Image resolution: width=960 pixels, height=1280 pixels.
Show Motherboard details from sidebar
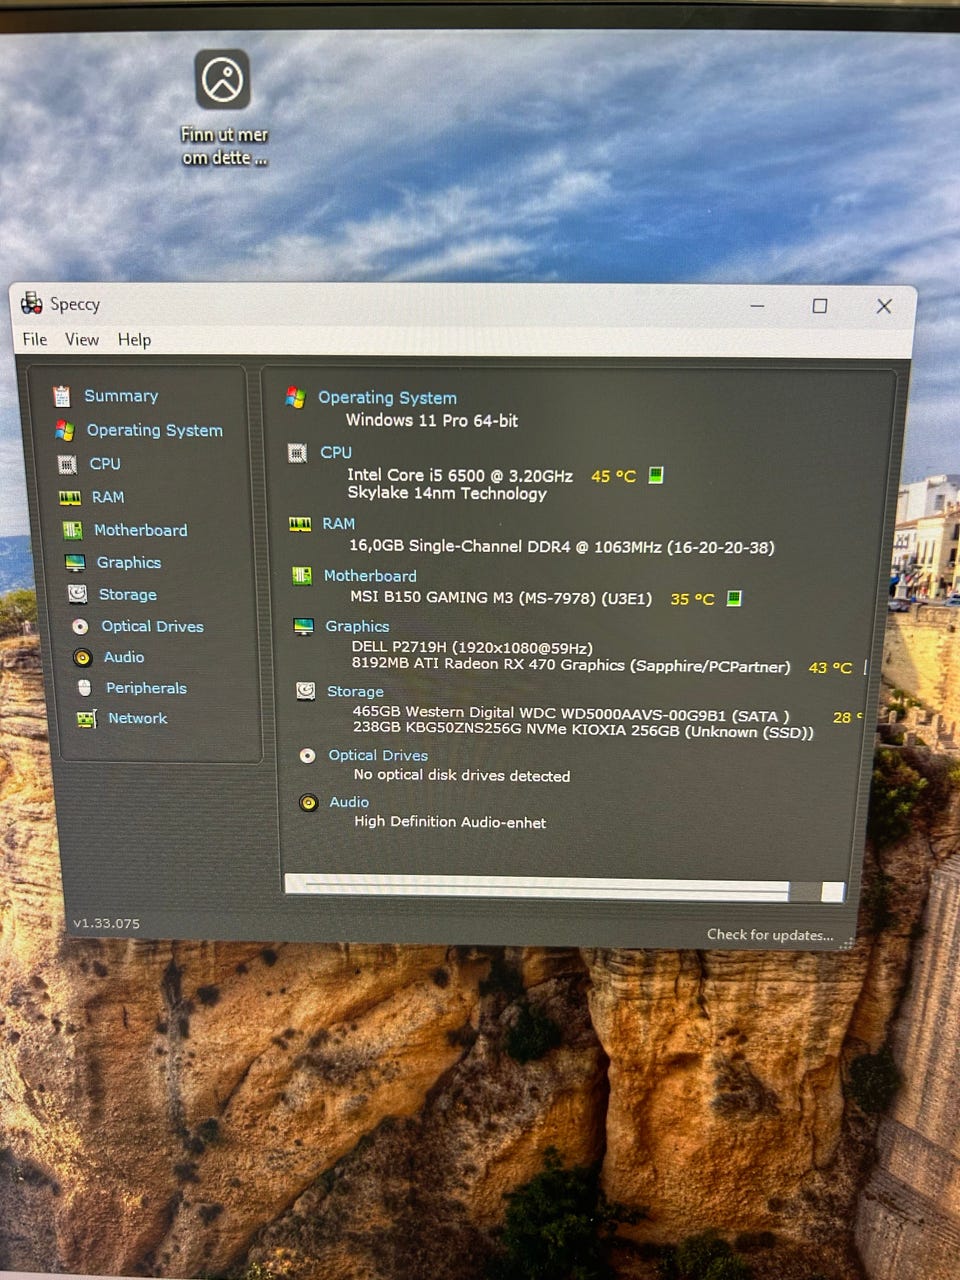[x=141, y=530]
